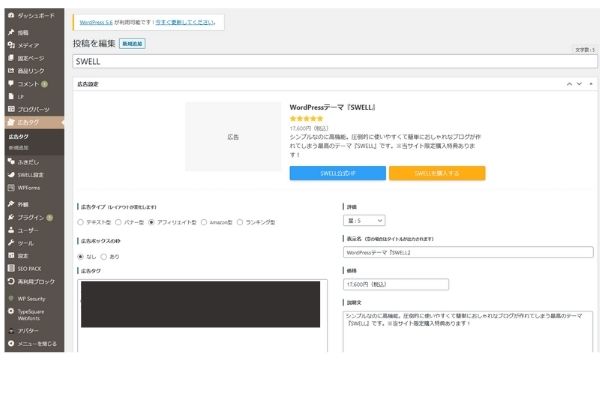This screenshot has width=600, height=400.
Task: Click the 固定ページ pages icon
Action: 11,58
